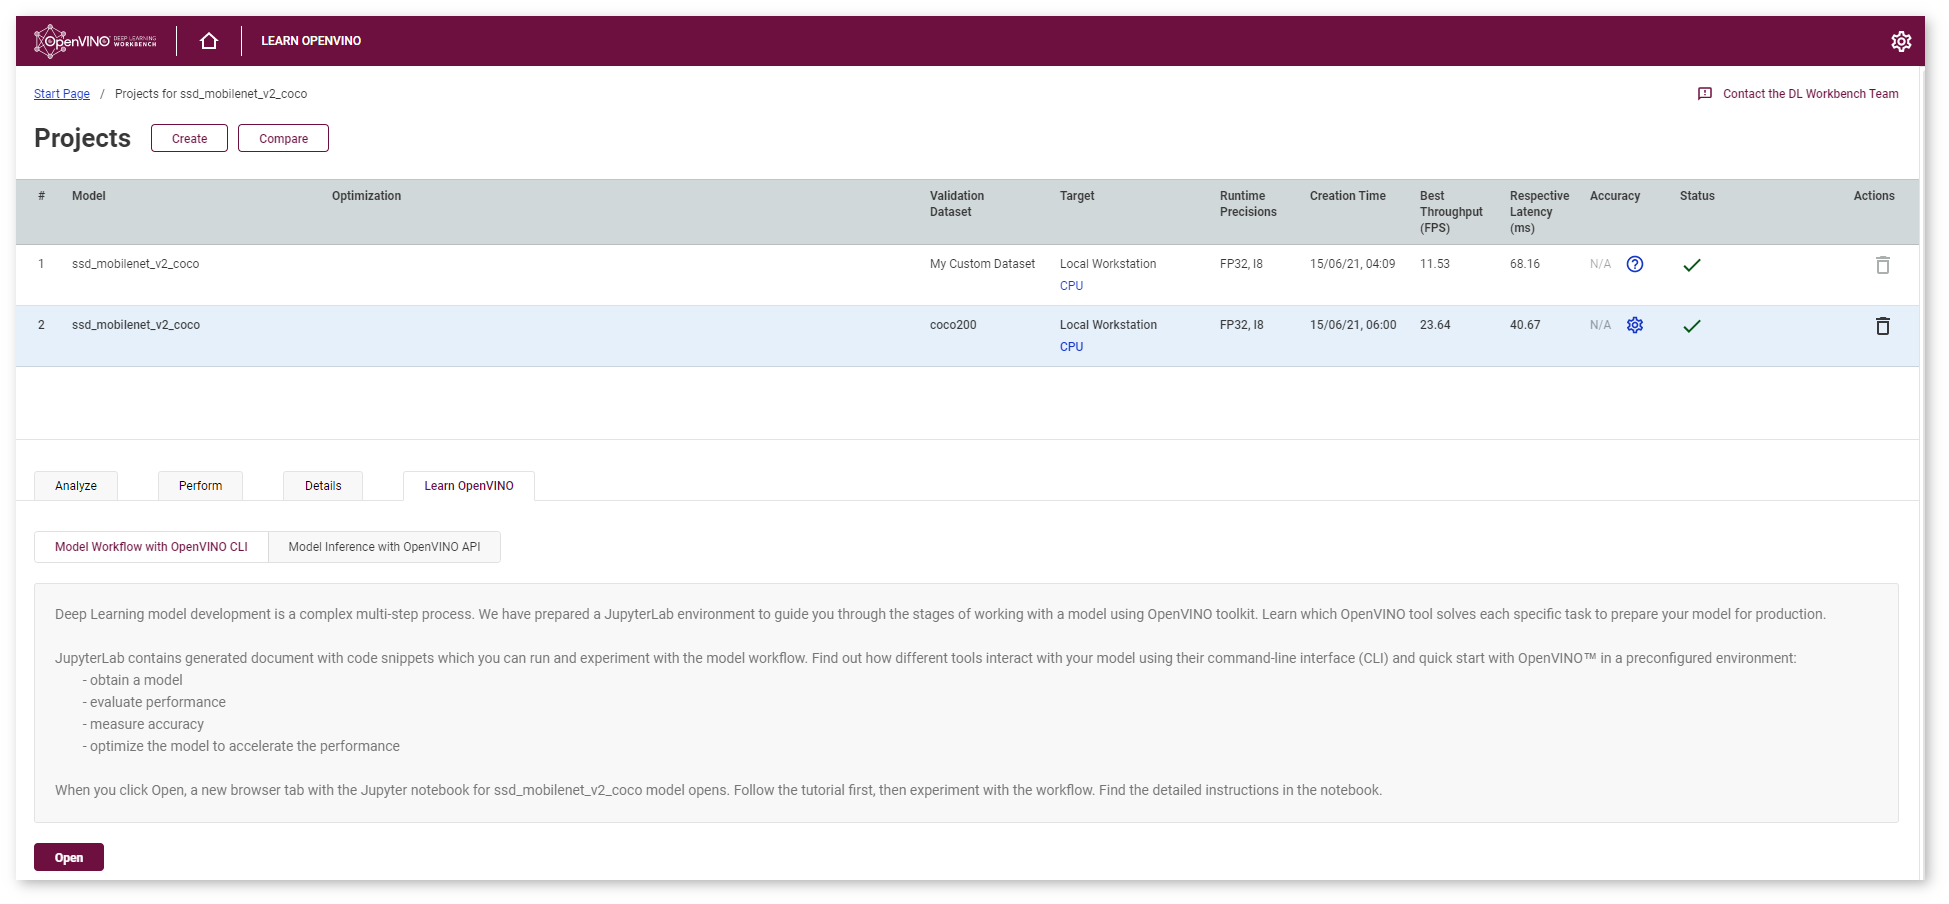
Task: Select Model Workflow with OpenVINO CLI
Action: click(151, 547)
